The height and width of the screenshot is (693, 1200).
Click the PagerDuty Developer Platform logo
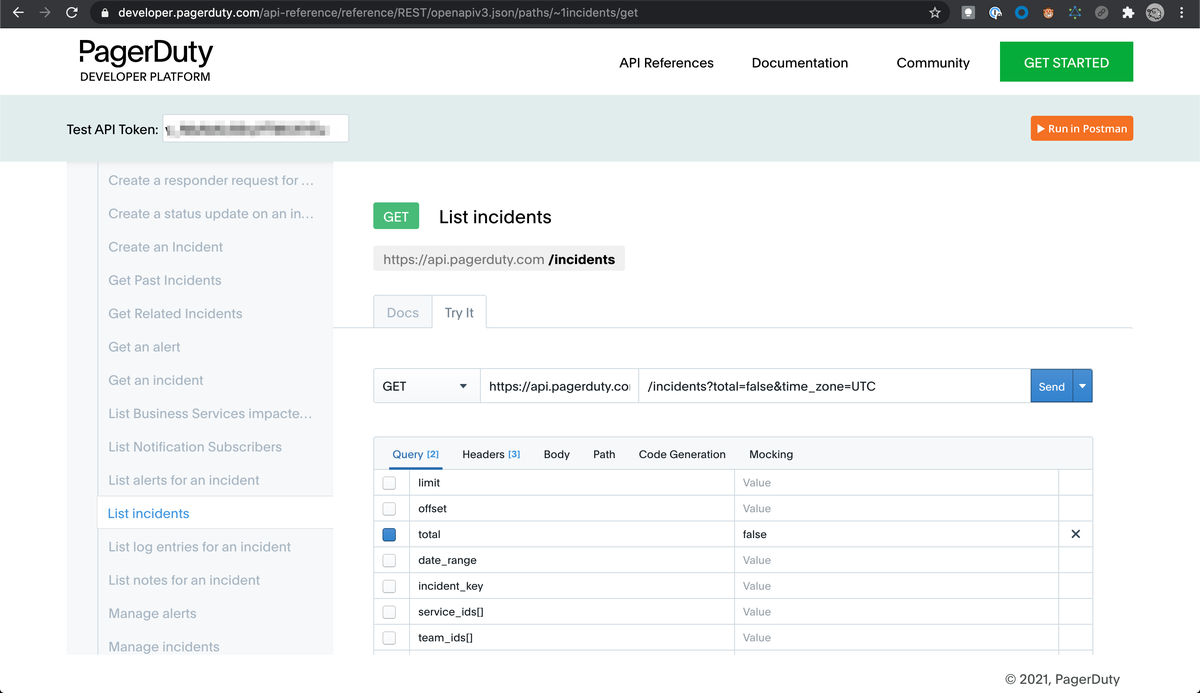pyautogui.click(x=146, y=60)
